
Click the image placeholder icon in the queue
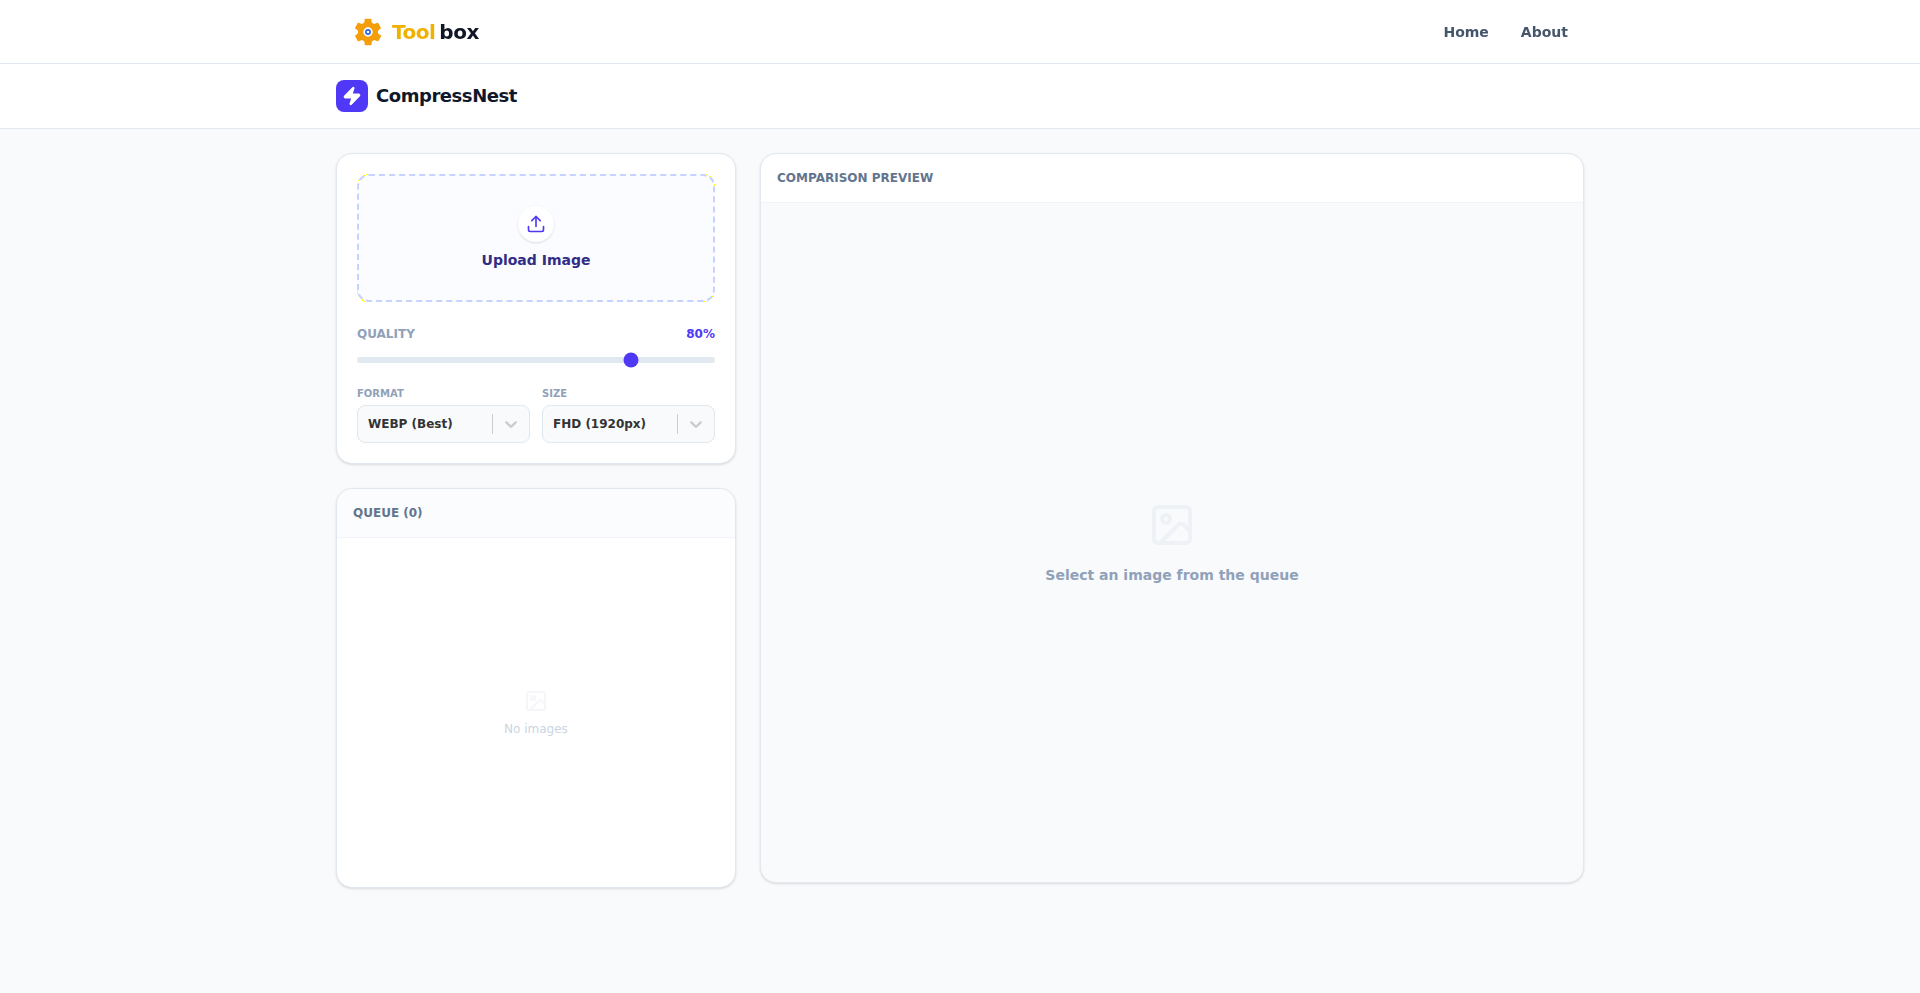point(535,701)
